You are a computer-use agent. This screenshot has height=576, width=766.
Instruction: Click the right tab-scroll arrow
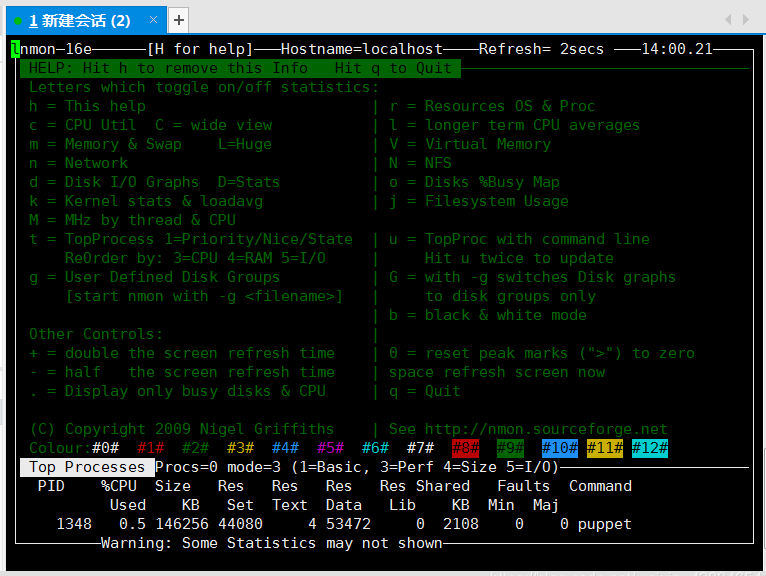[x=745, y=20]
